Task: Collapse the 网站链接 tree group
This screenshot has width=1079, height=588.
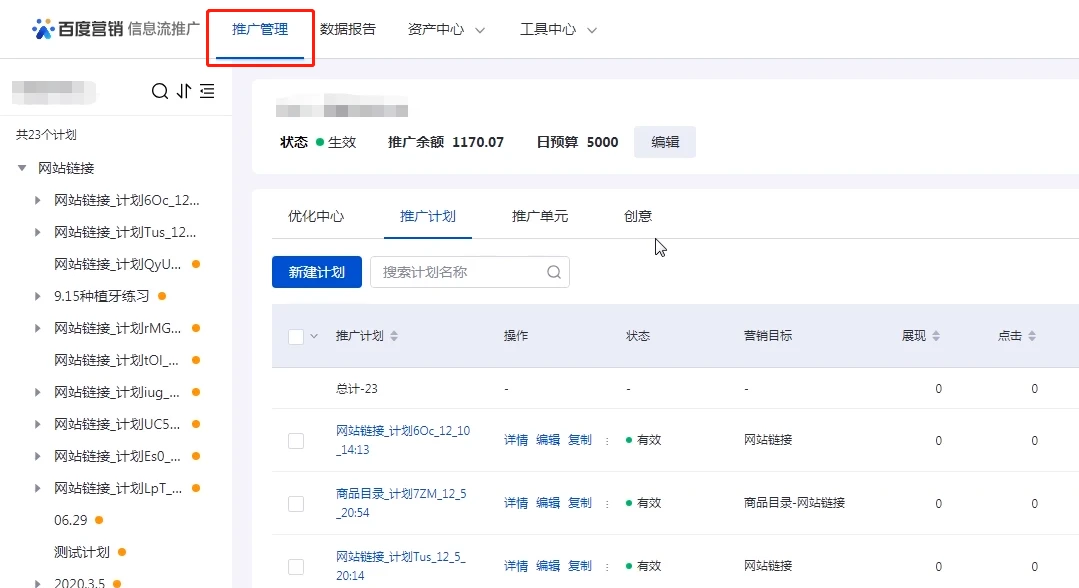Action: tap(22, 168)
